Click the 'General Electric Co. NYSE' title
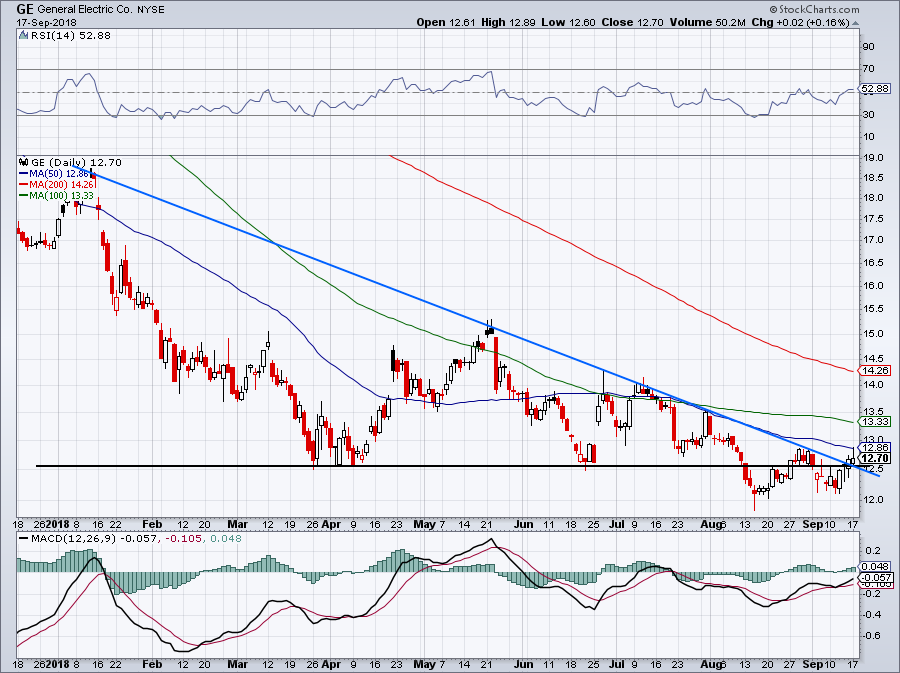900x673 pixels. [100, 10]
